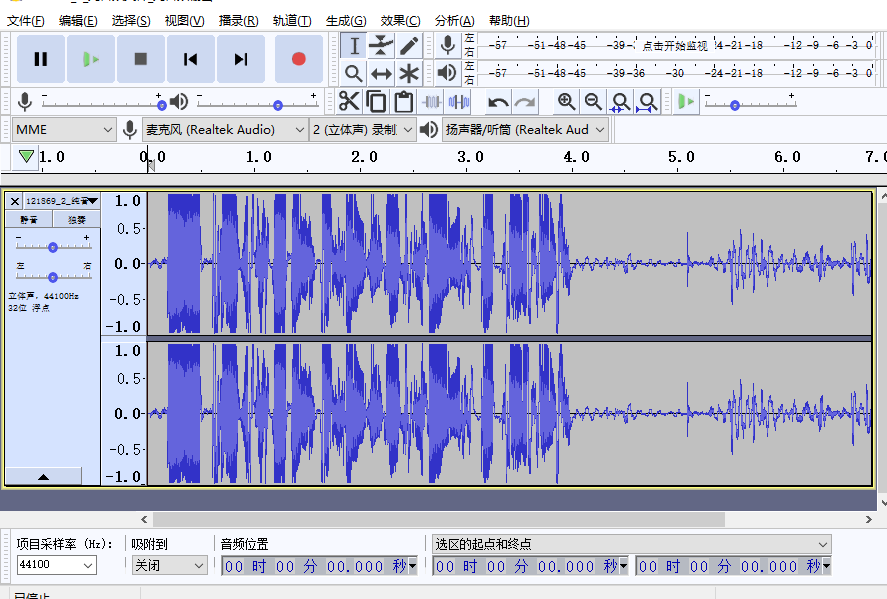Adjust the track left-right pan slider
Image resolution: width=887 pixels, height=599 pixels.
point(53,277)
